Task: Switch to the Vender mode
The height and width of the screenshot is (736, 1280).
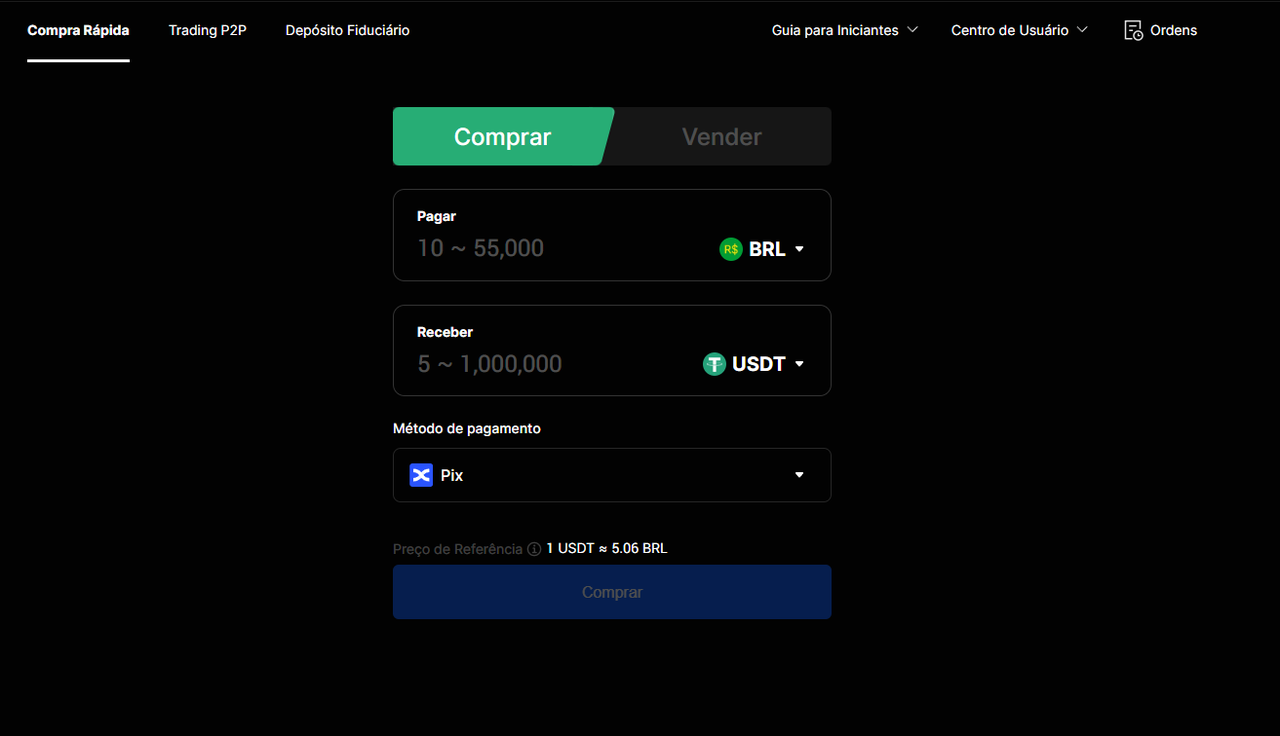Action: (721, 137)
